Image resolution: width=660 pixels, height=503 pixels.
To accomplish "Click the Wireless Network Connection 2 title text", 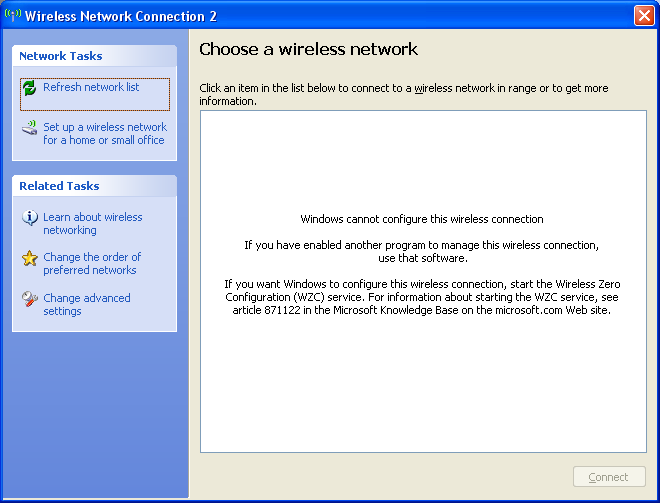I will tap(121, 16).
